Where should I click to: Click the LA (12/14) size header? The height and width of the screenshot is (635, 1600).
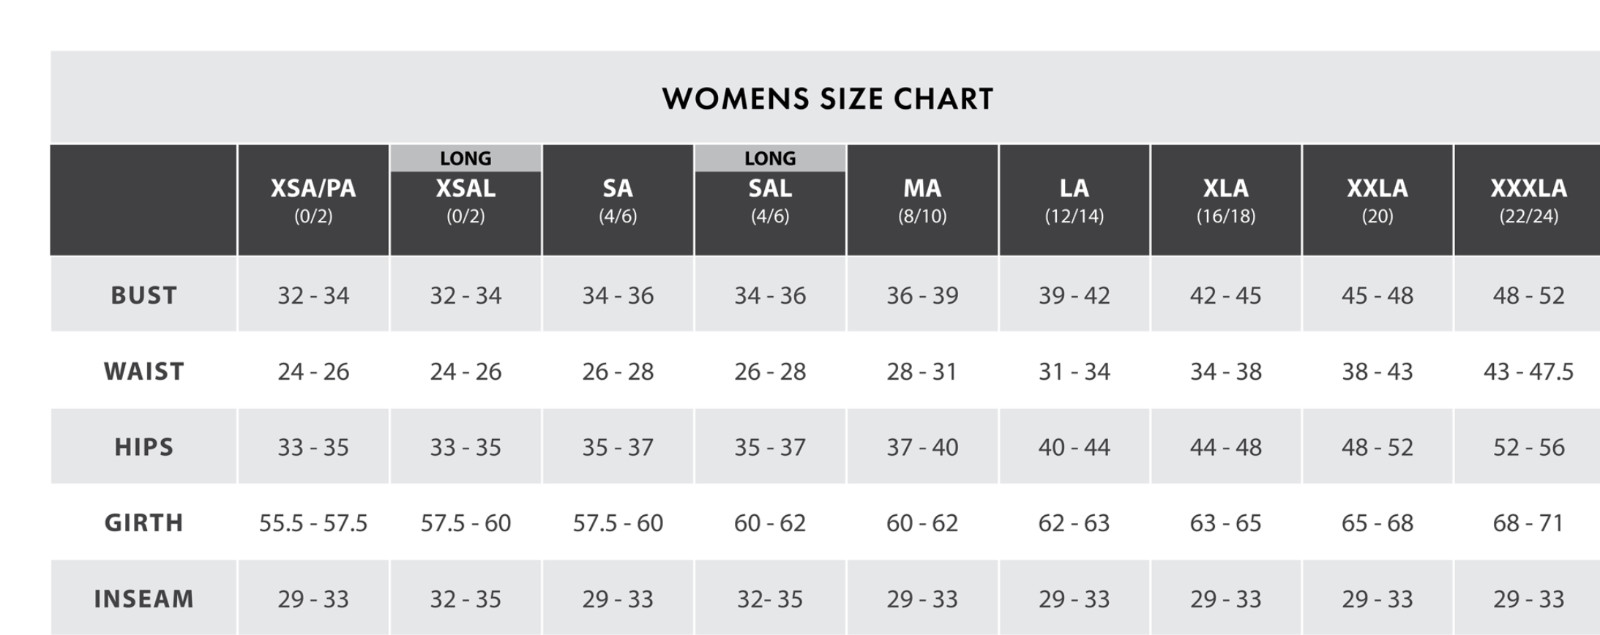[x=1074, y=200]
